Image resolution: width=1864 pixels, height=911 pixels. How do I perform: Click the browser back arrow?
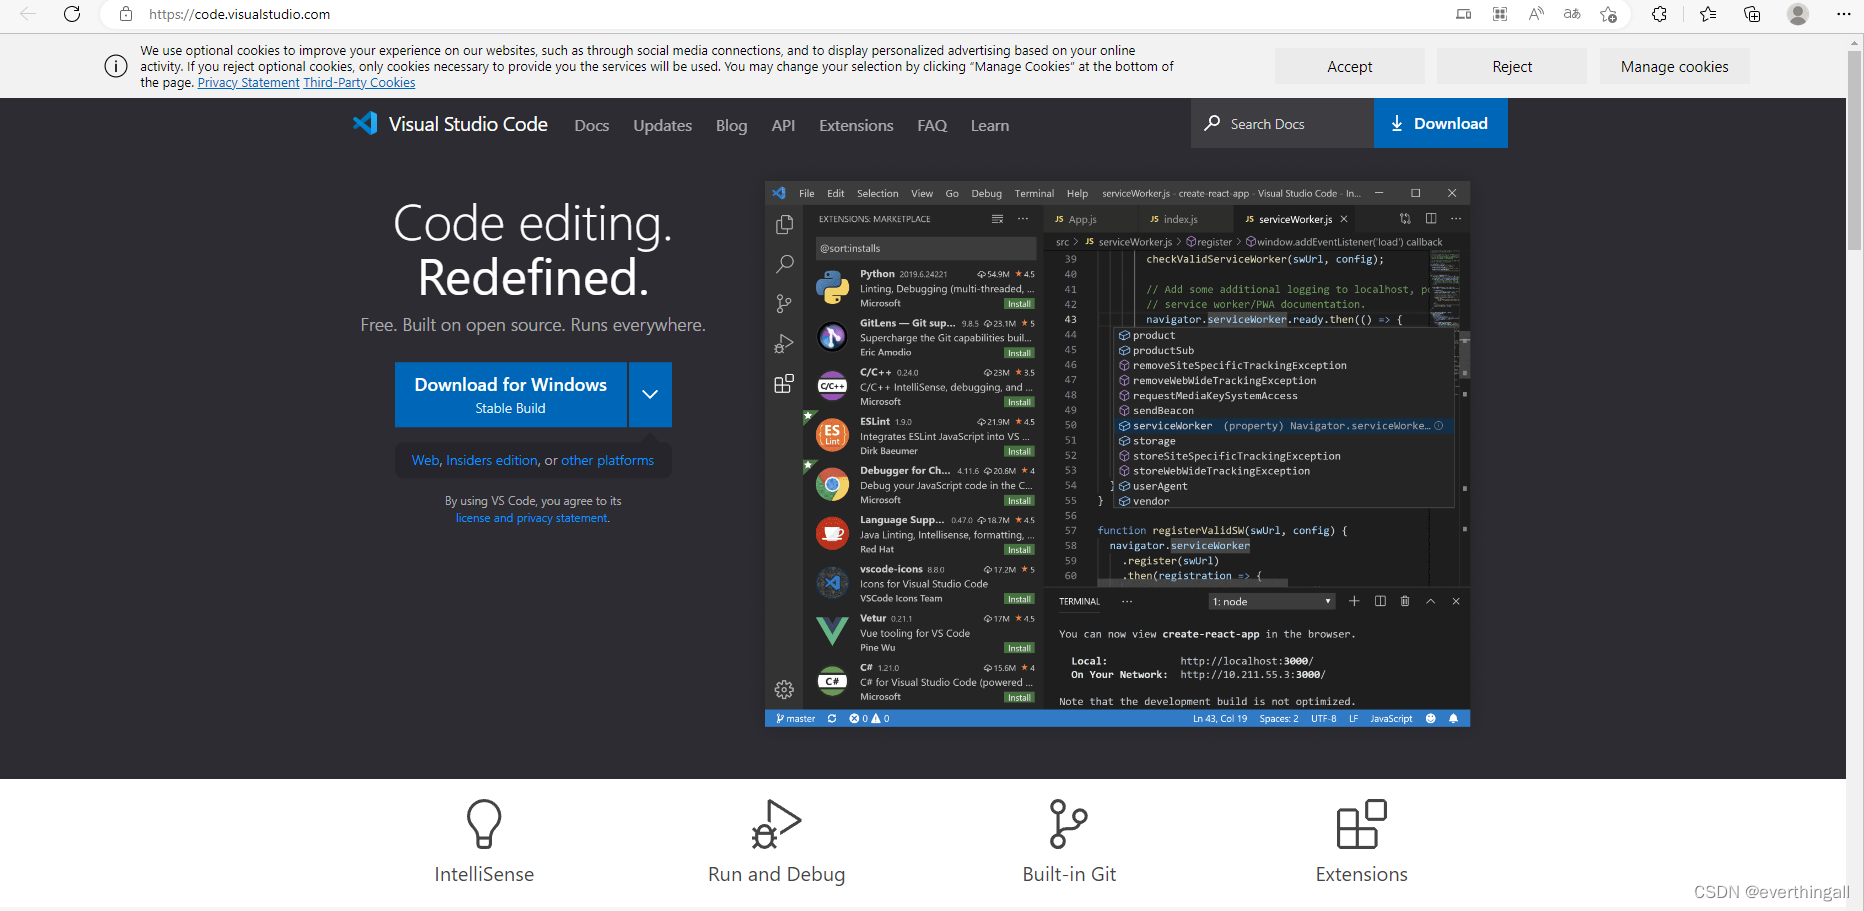click(x=28, y=14)
